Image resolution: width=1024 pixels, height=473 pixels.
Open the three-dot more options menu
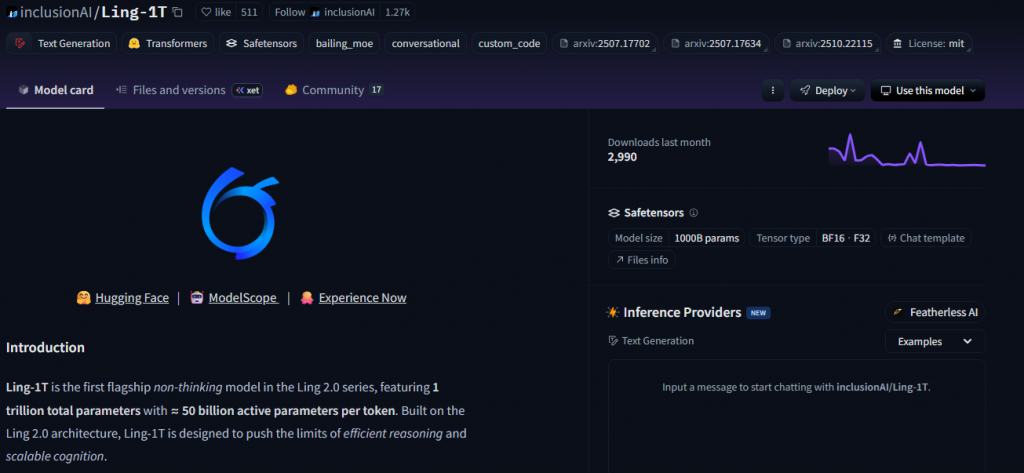771,90
